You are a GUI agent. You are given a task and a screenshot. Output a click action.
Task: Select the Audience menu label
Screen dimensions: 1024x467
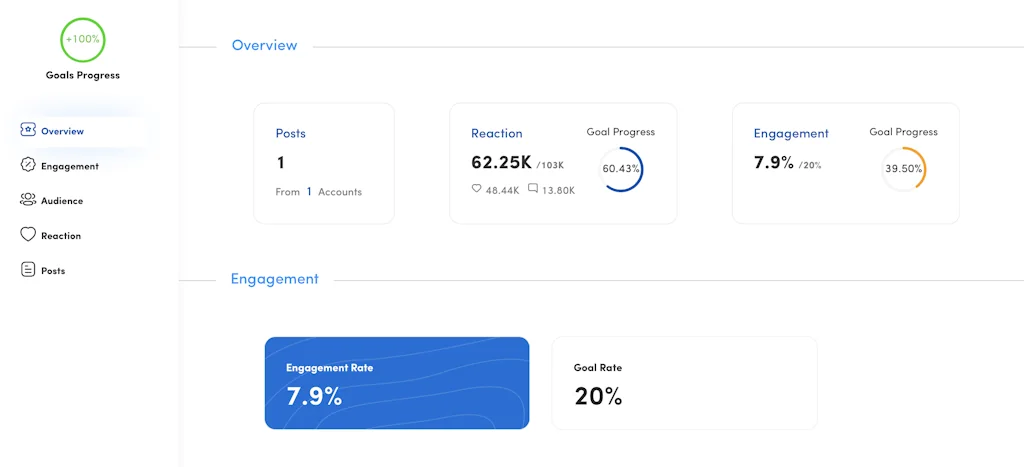pos(62,201)
